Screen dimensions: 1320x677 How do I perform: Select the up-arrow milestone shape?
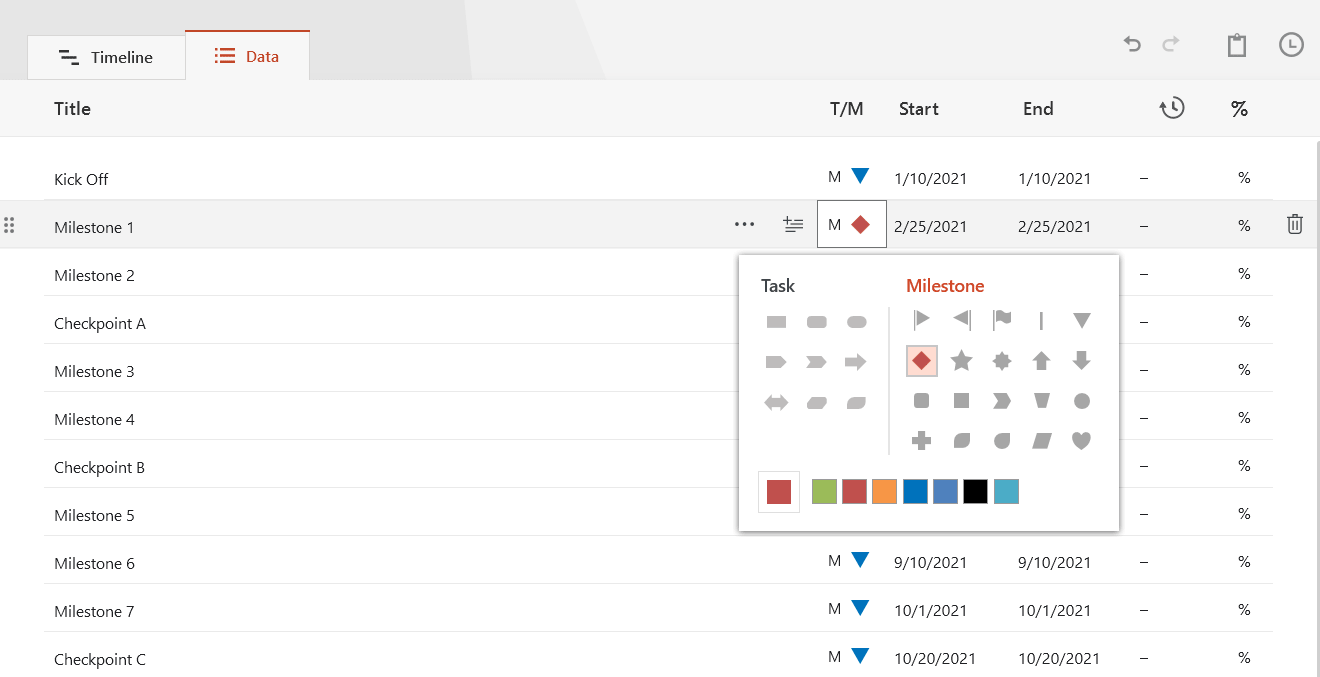[1041, 361]
